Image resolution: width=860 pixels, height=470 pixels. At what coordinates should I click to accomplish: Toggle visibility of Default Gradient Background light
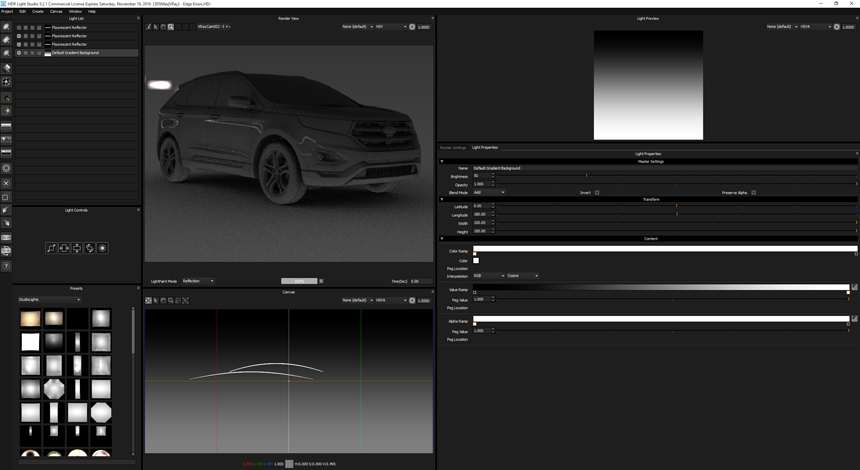click(x=19, y=53)
